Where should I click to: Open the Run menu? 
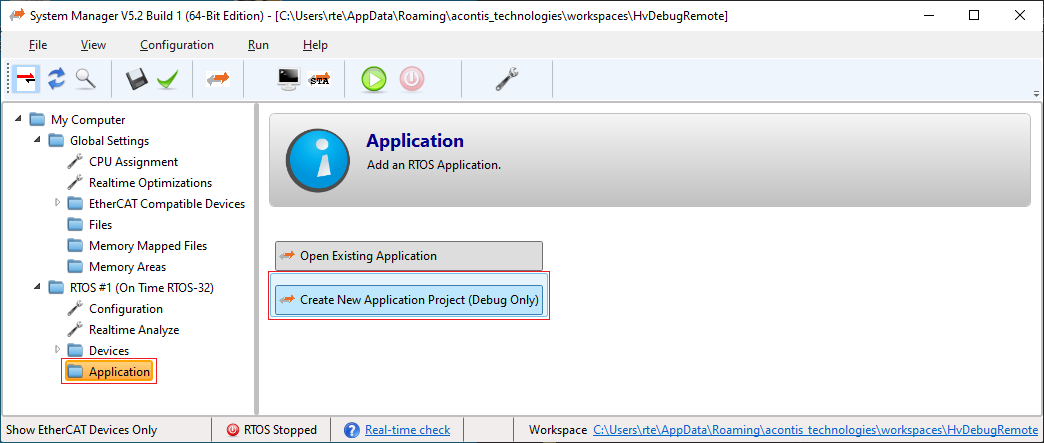click(x=258, y=45)
